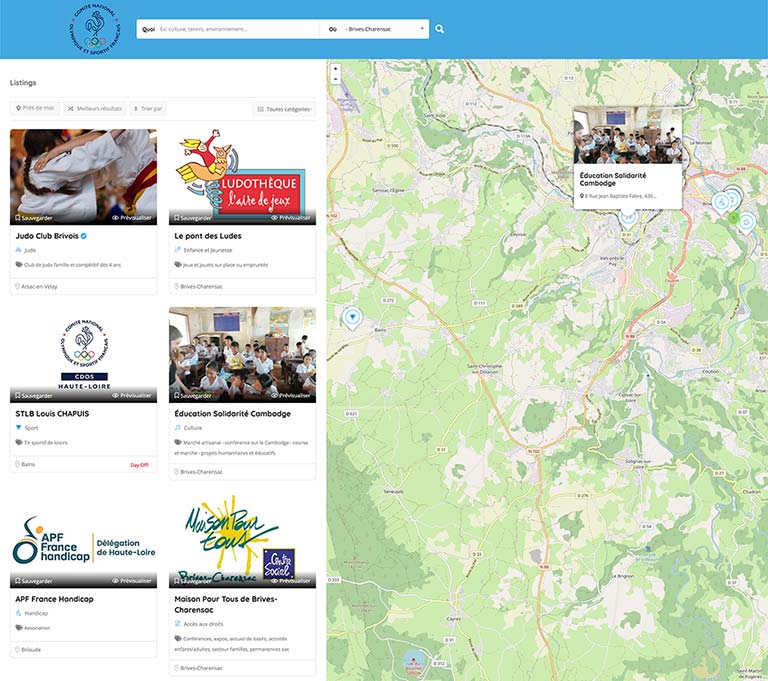Select the Meilleurs résultats sorting option
This screenshot has height=681, width=768.
(95, 108)
